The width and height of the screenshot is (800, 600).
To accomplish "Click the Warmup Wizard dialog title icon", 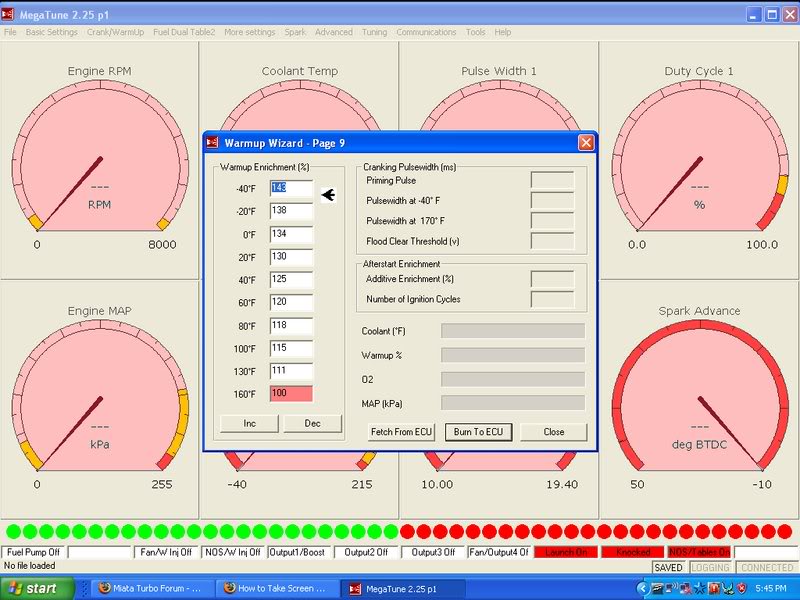I will point(213,143).
